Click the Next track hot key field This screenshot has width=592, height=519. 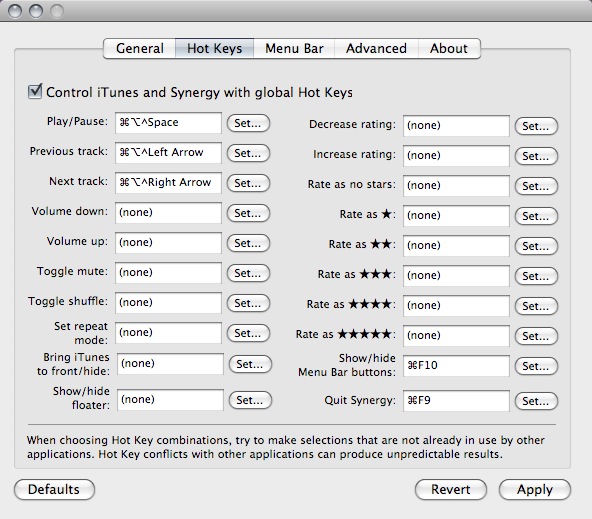(x=168, y=183)
